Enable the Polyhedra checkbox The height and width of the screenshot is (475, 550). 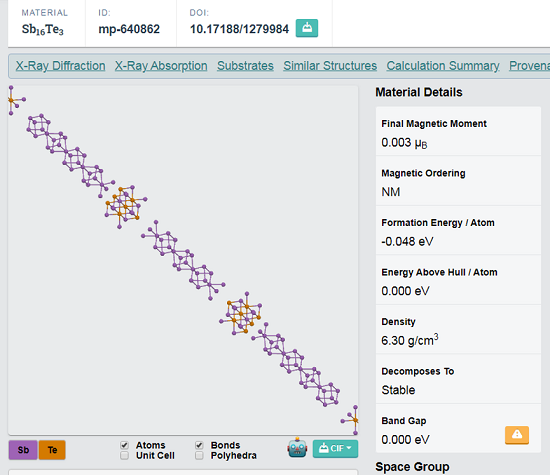click(199, 455)
